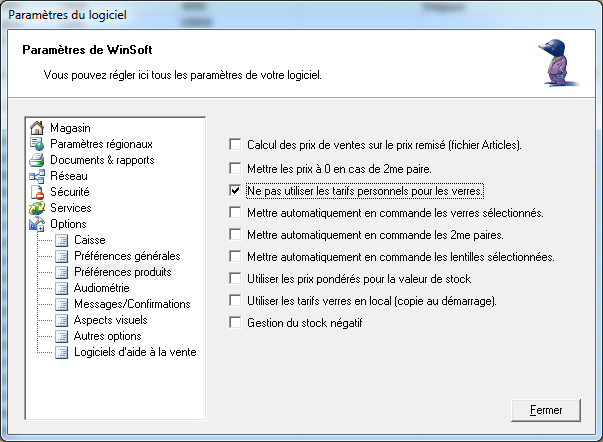Select Logiciels d'aide à la vente
The width and height of the screenshot is (603, 442).
[x=134, y=352]
